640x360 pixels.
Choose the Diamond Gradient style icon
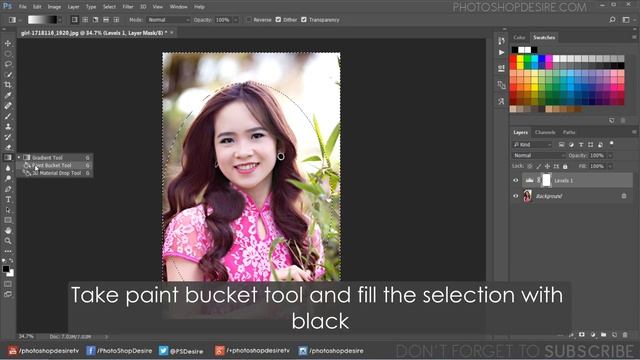(x=116, y=20)
